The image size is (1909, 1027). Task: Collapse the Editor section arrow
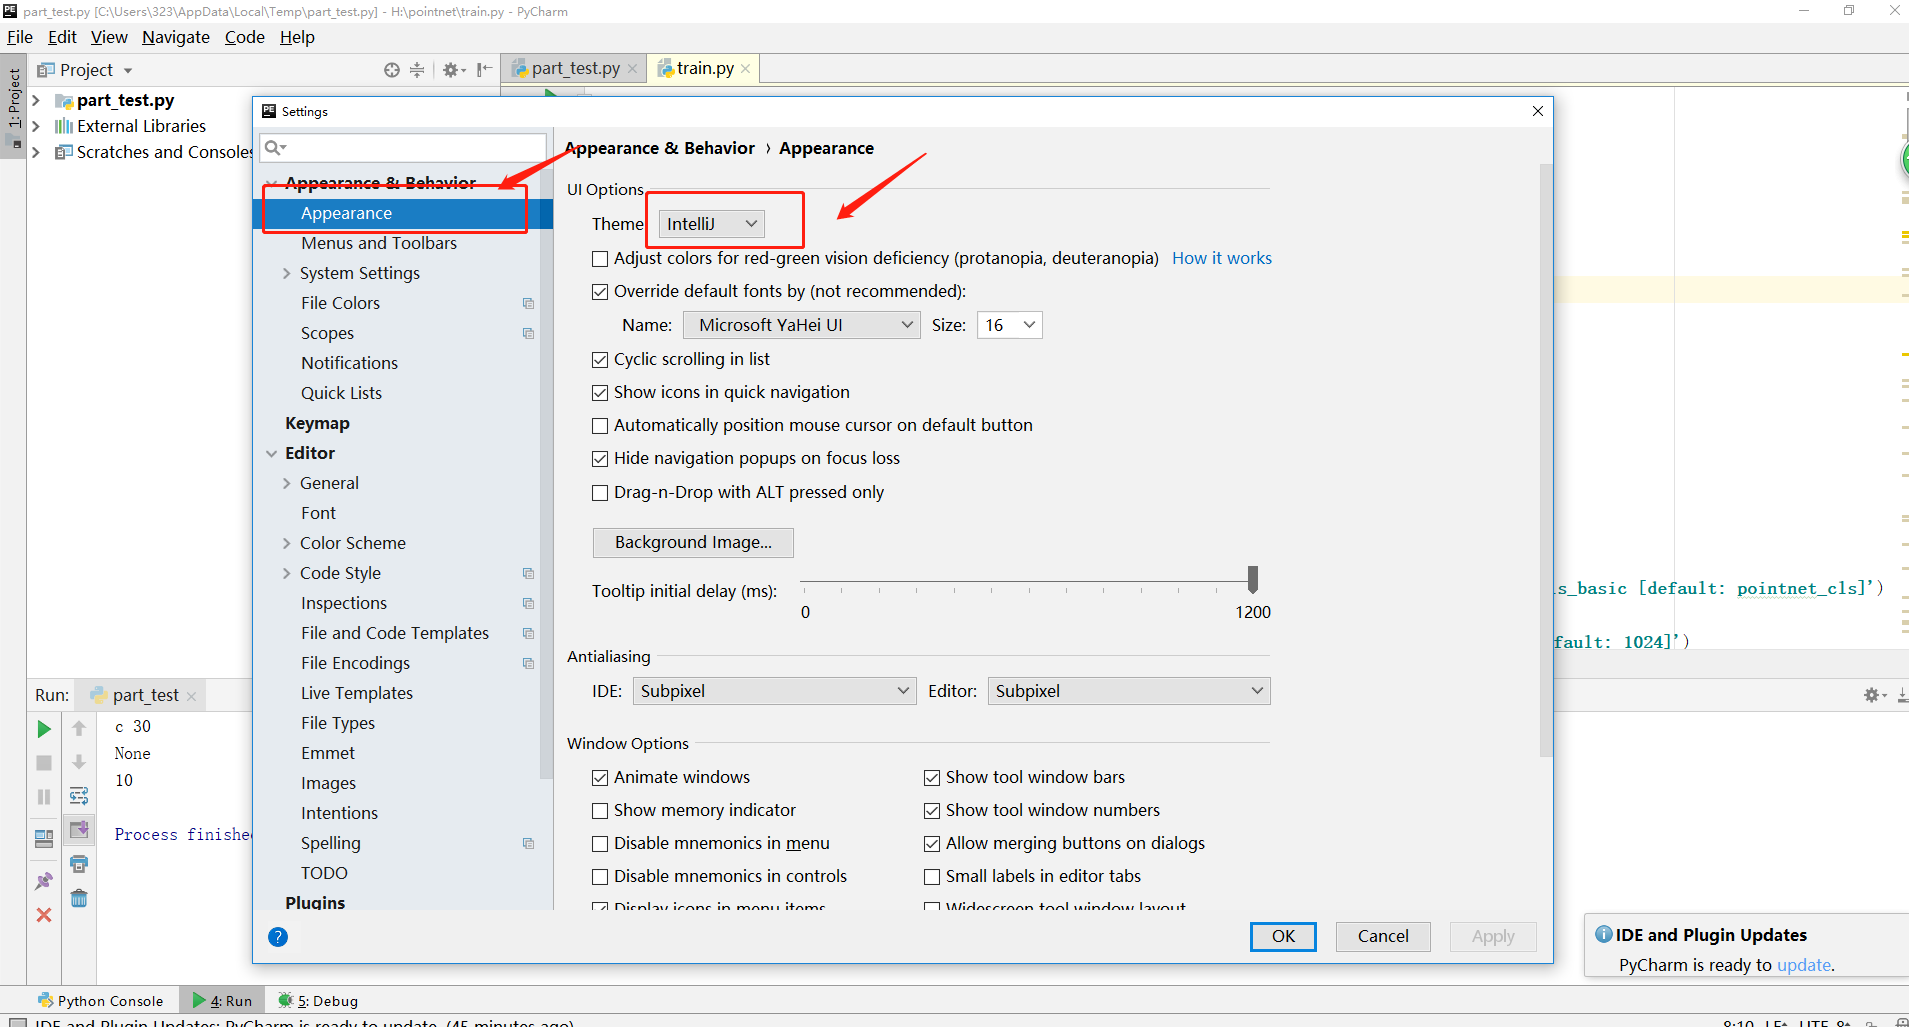click(272, 453)
